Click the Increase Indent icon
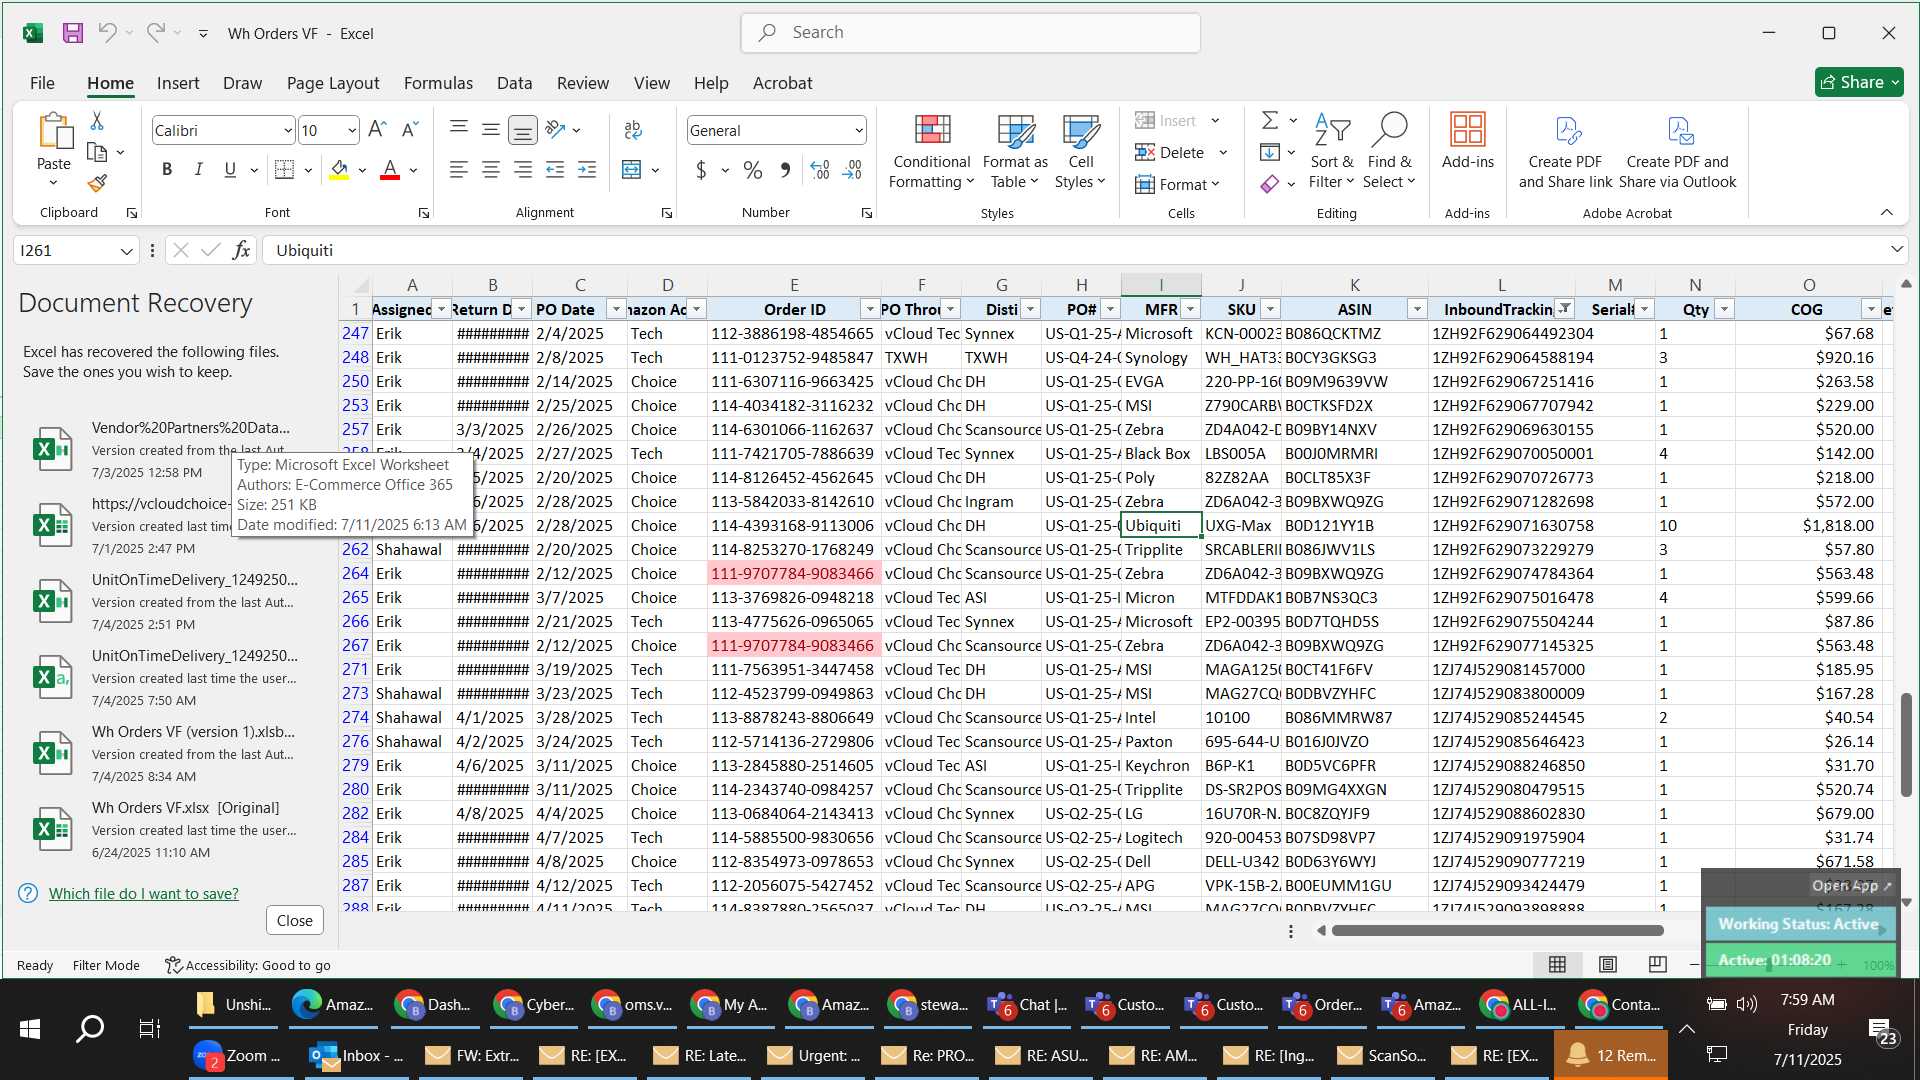Viewport: 1920px width, 1080px height. click(x=587, y=170)
